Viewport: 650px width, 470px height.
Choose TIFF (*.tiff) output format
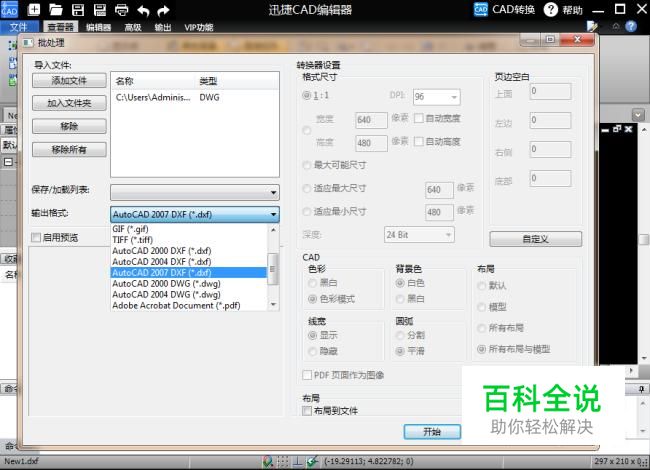[189, 240]
